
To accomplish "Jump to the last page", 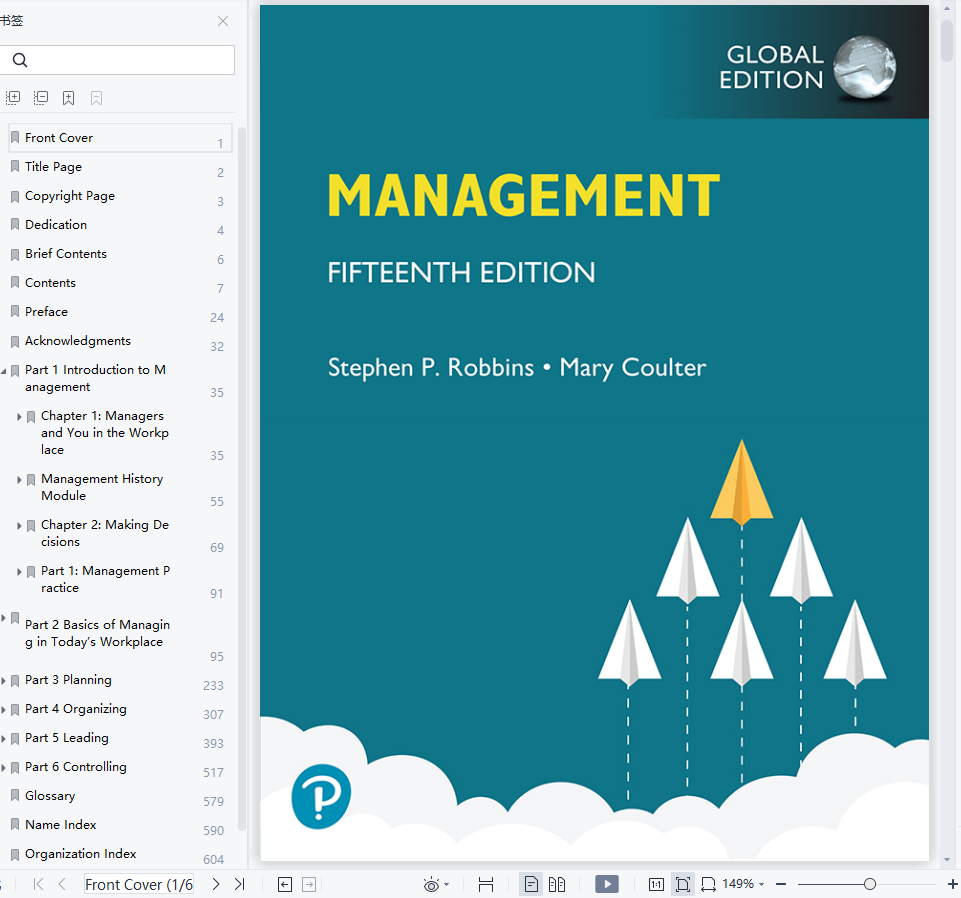I will pyautogui.click(x=240, y=884).
